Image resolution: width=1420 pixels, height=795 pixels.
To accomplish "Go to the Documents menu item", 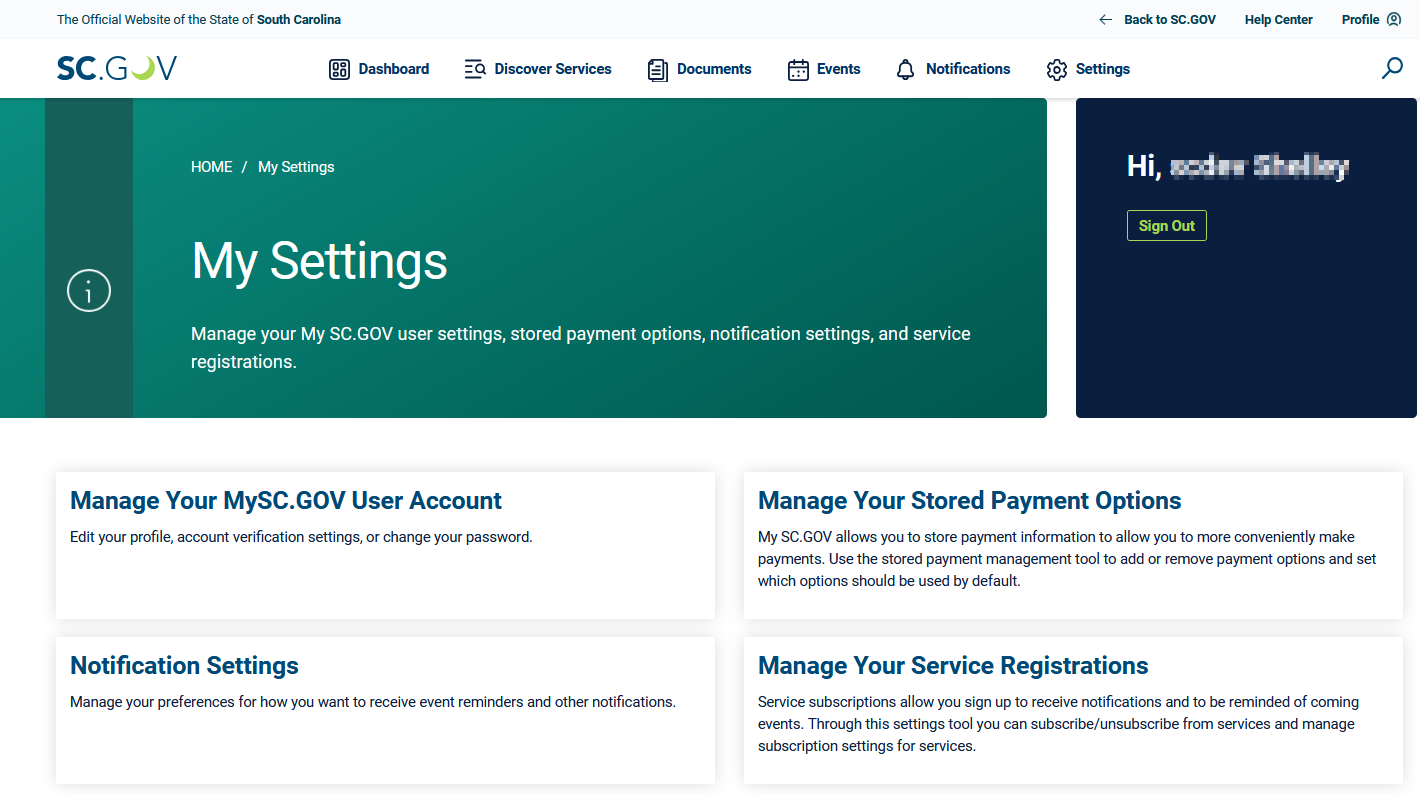I will point(699,69).
